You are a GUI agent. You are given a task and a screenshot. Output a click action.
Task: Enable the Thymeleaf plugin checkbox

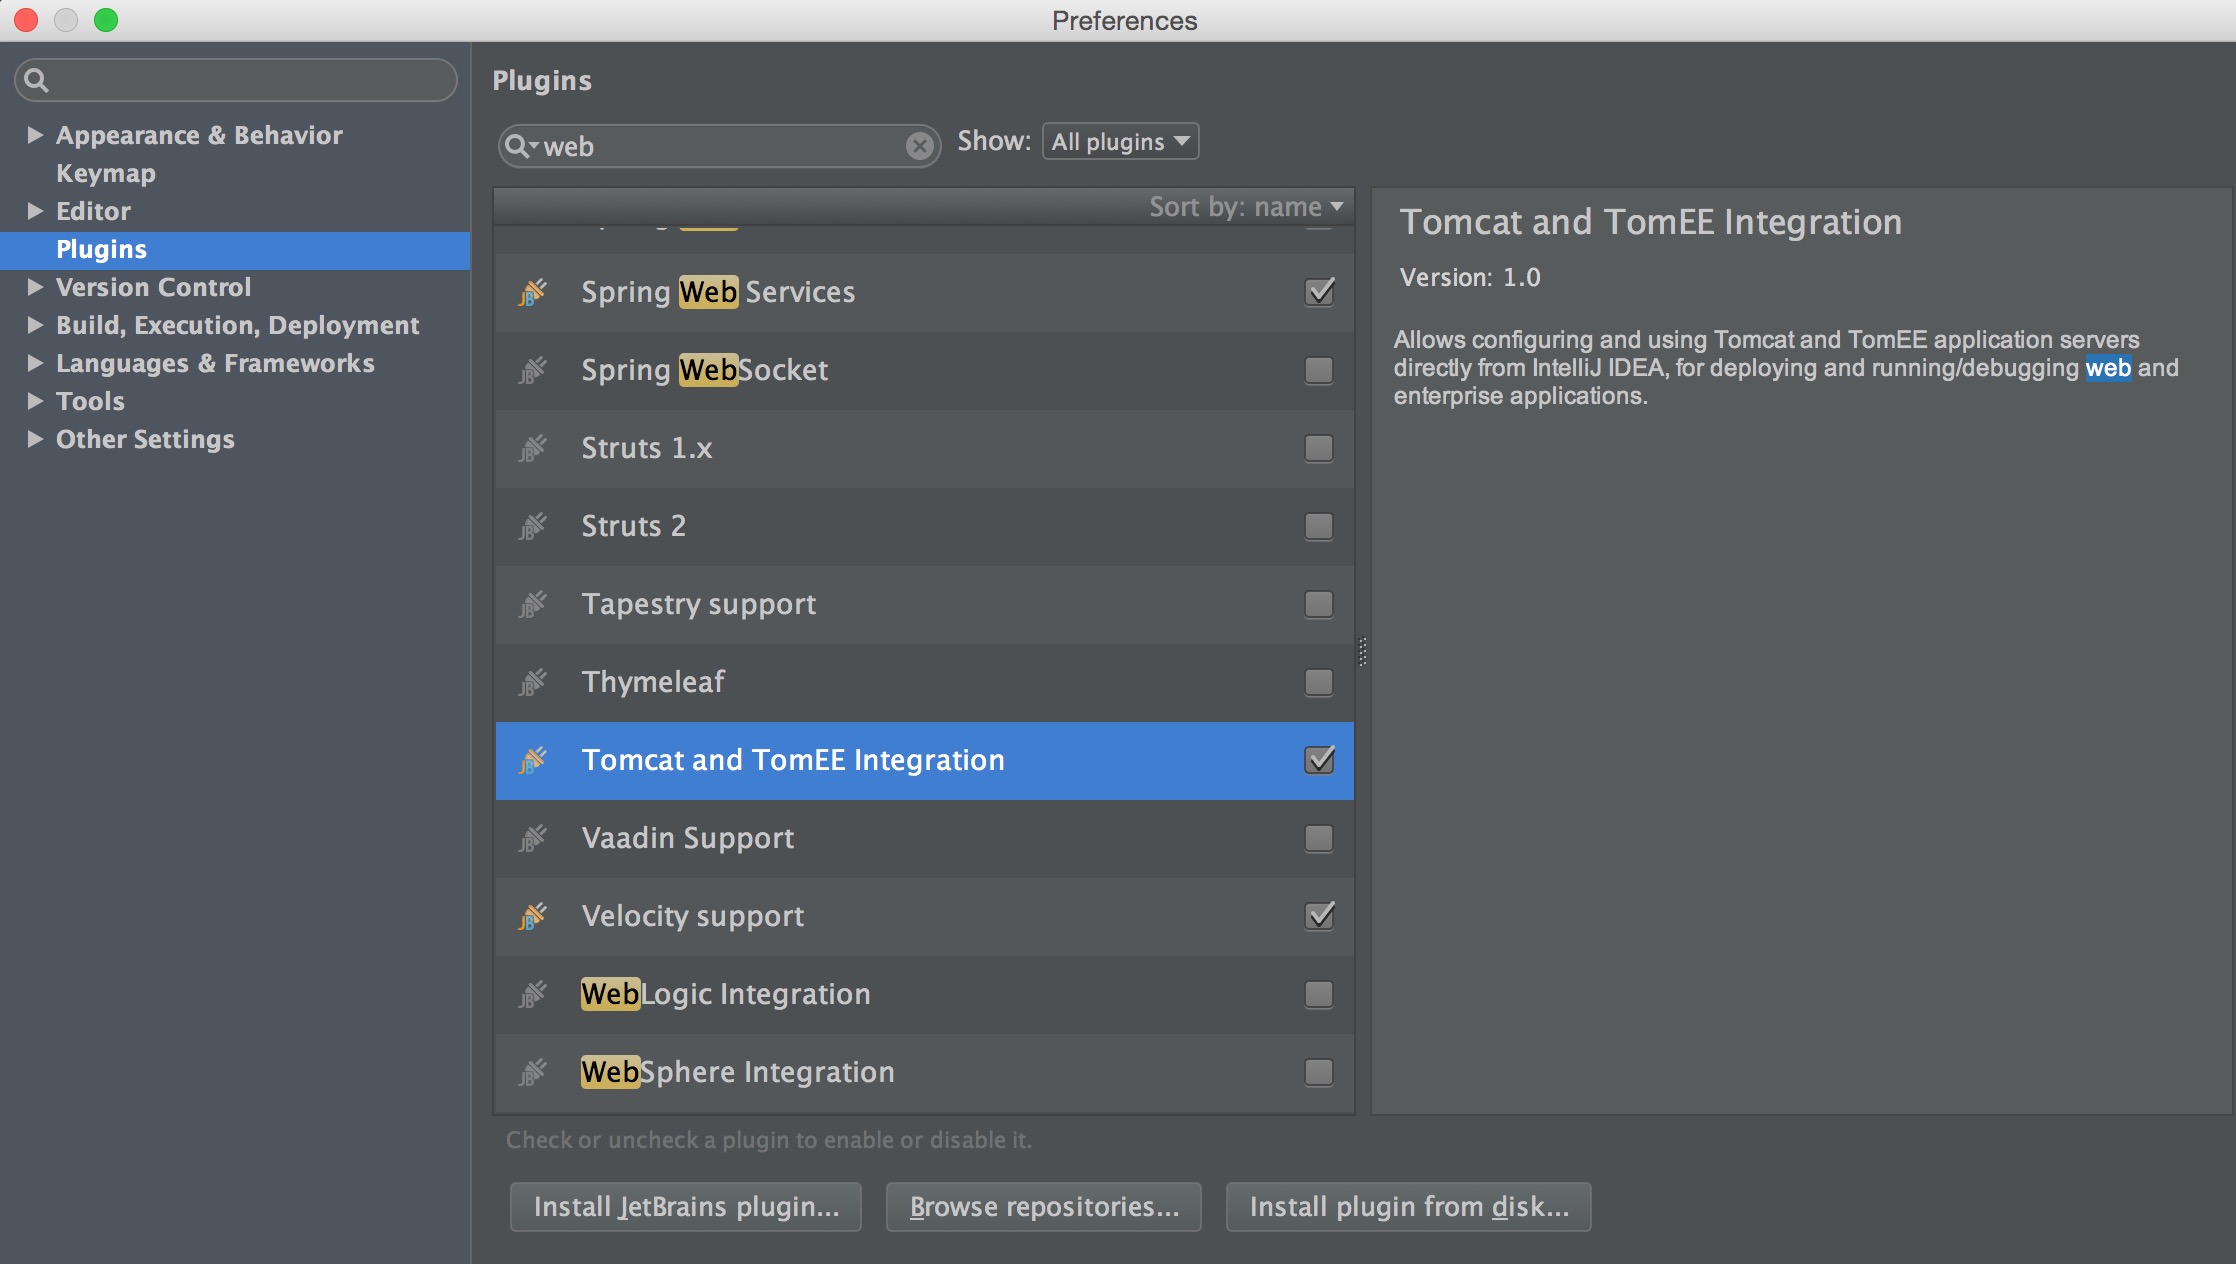1319,682
